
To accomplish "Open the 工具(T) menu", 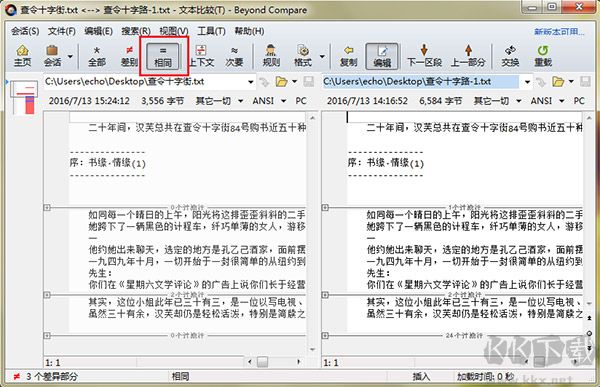I will click(x=211, y=31).
